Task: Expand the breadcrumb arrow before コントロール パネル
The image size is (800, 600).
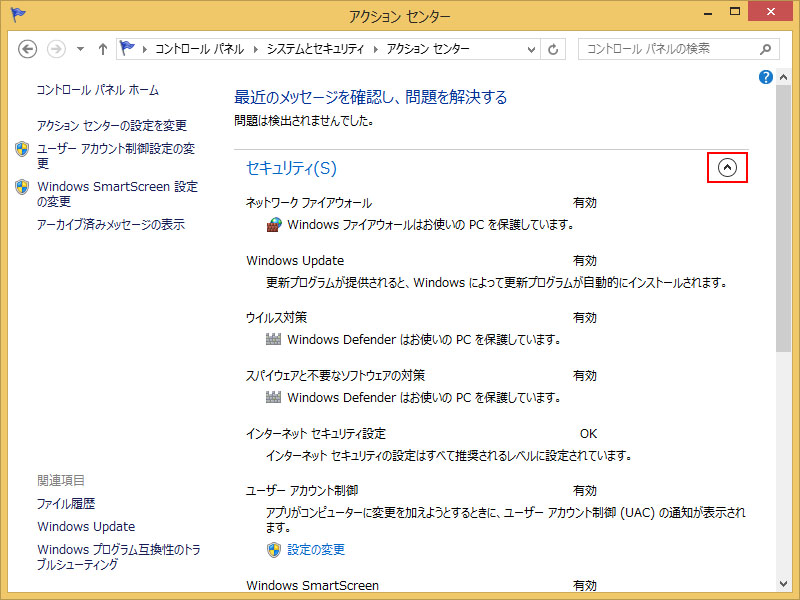Action: pyautogui.click(x=145, y=49)
